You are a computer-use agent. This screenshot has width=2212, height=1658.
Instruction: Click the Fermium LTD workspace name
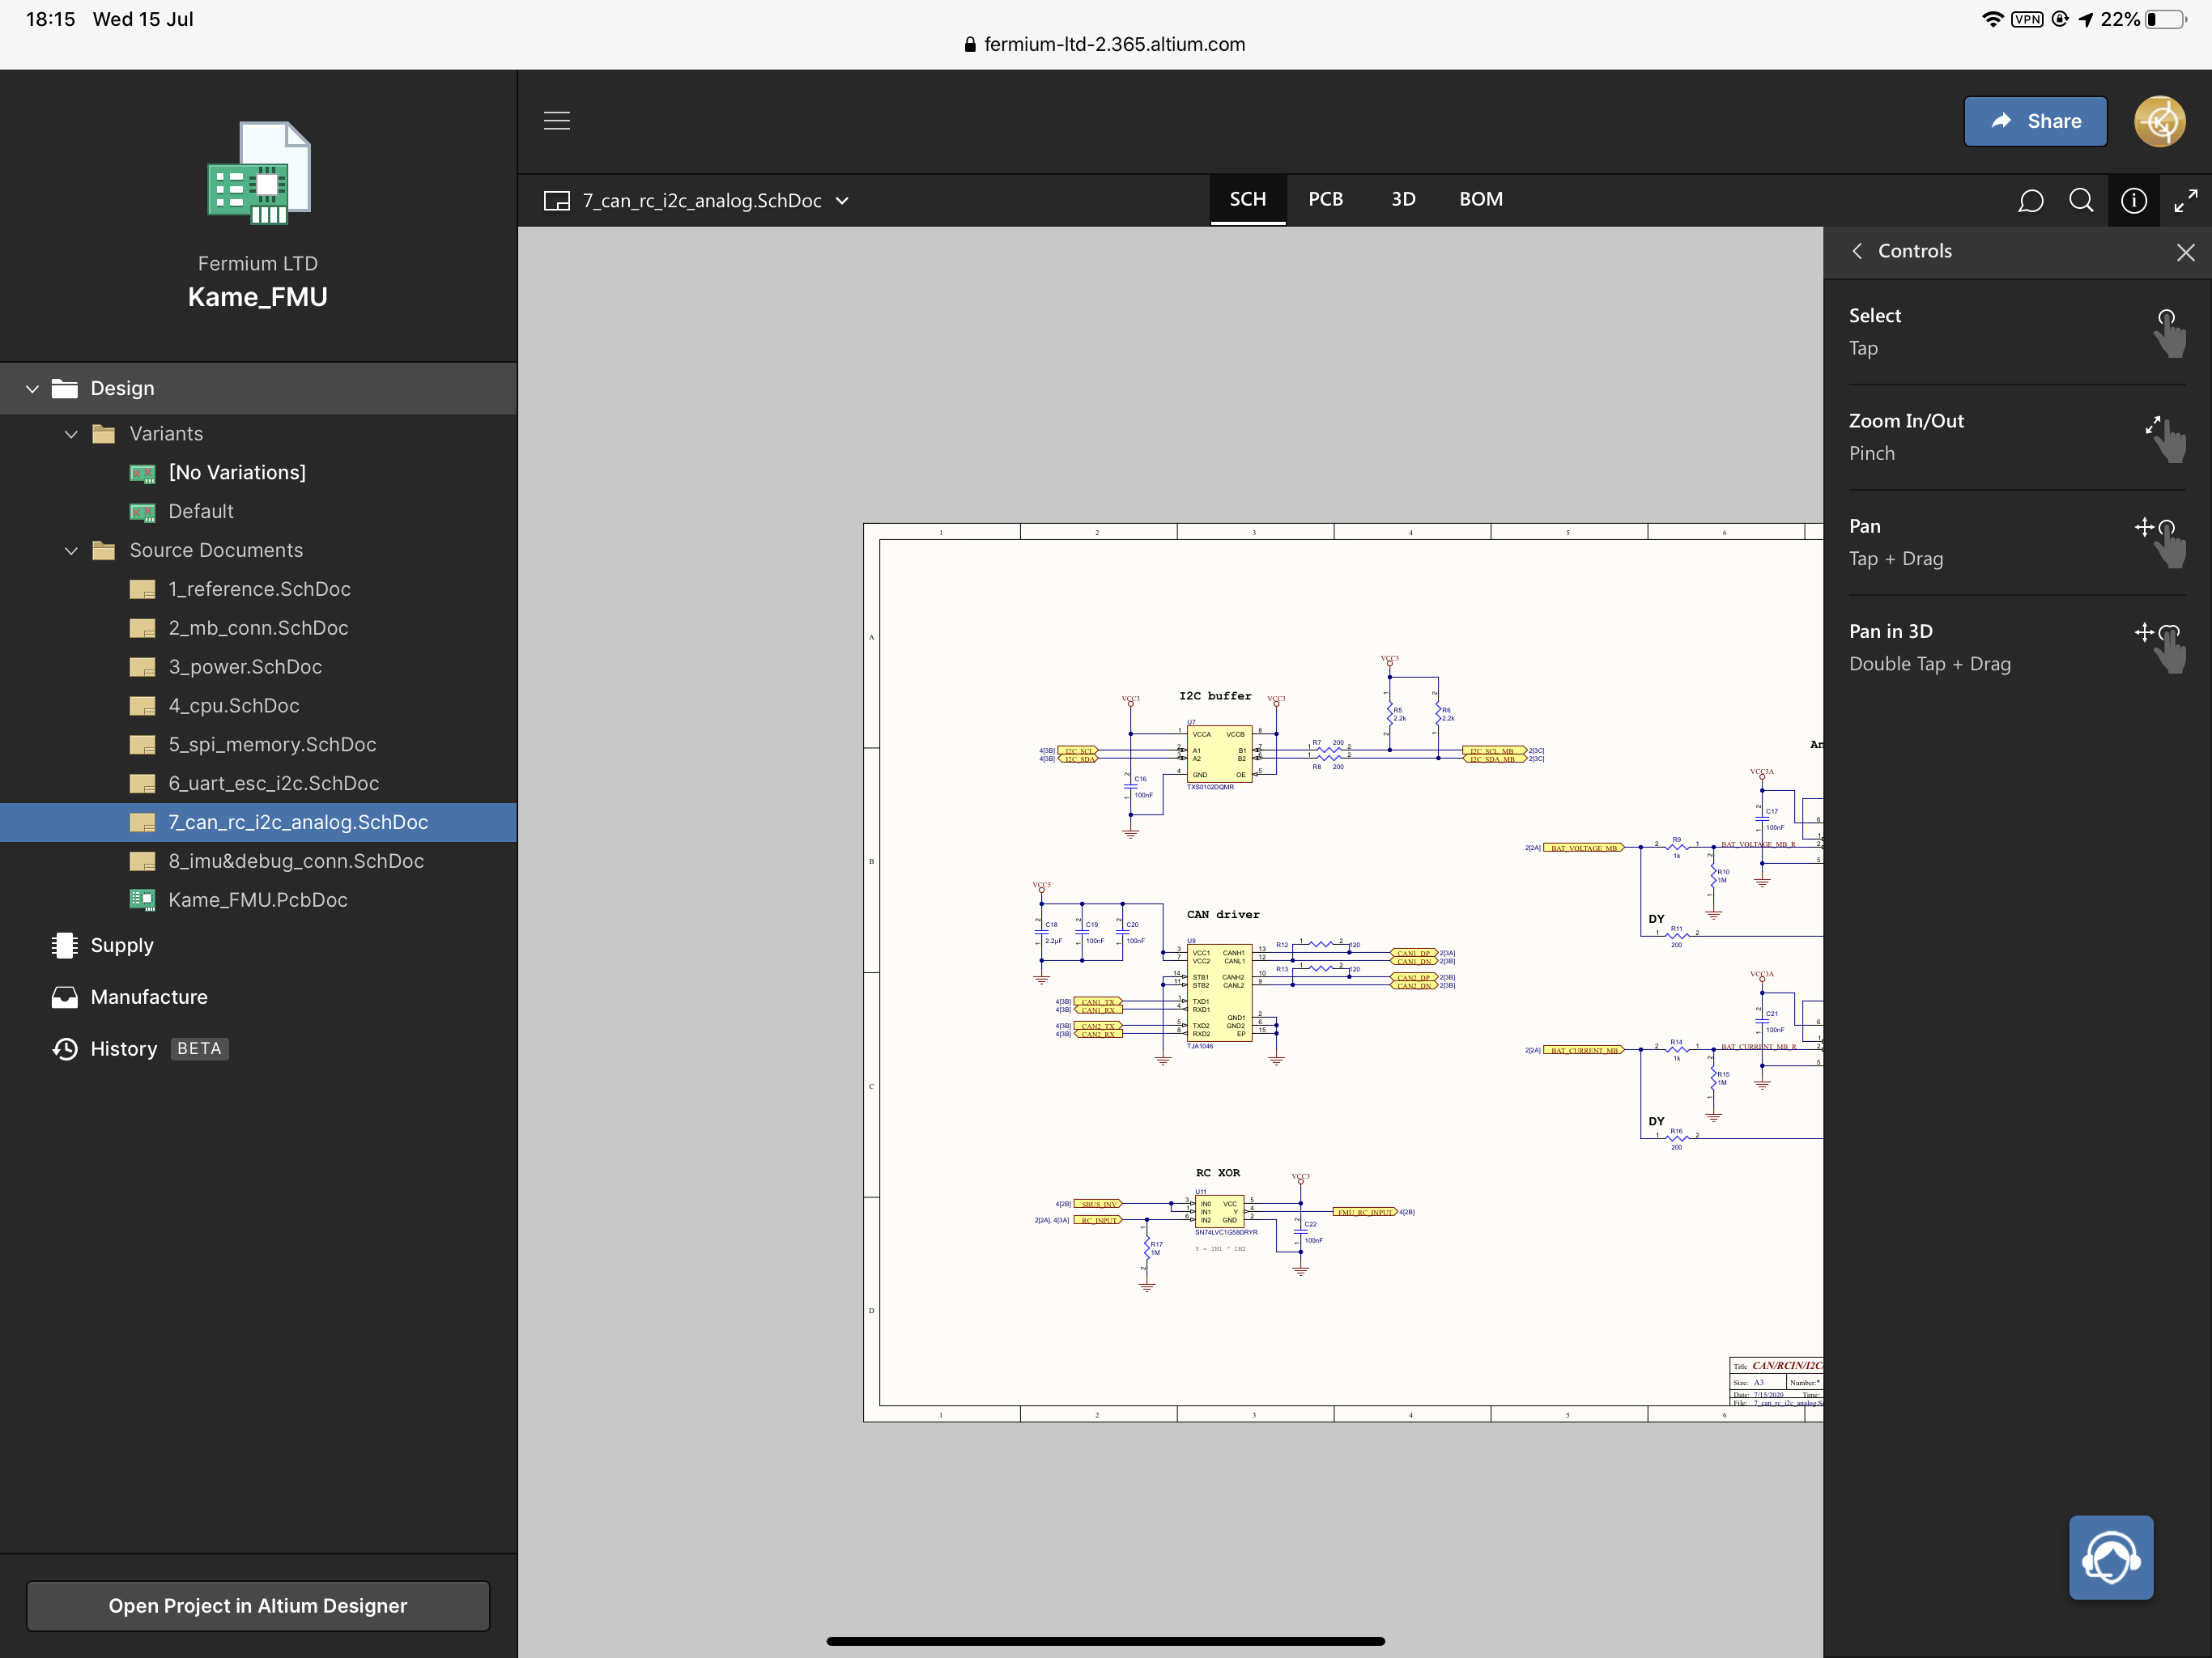click(x=258, y=263)
